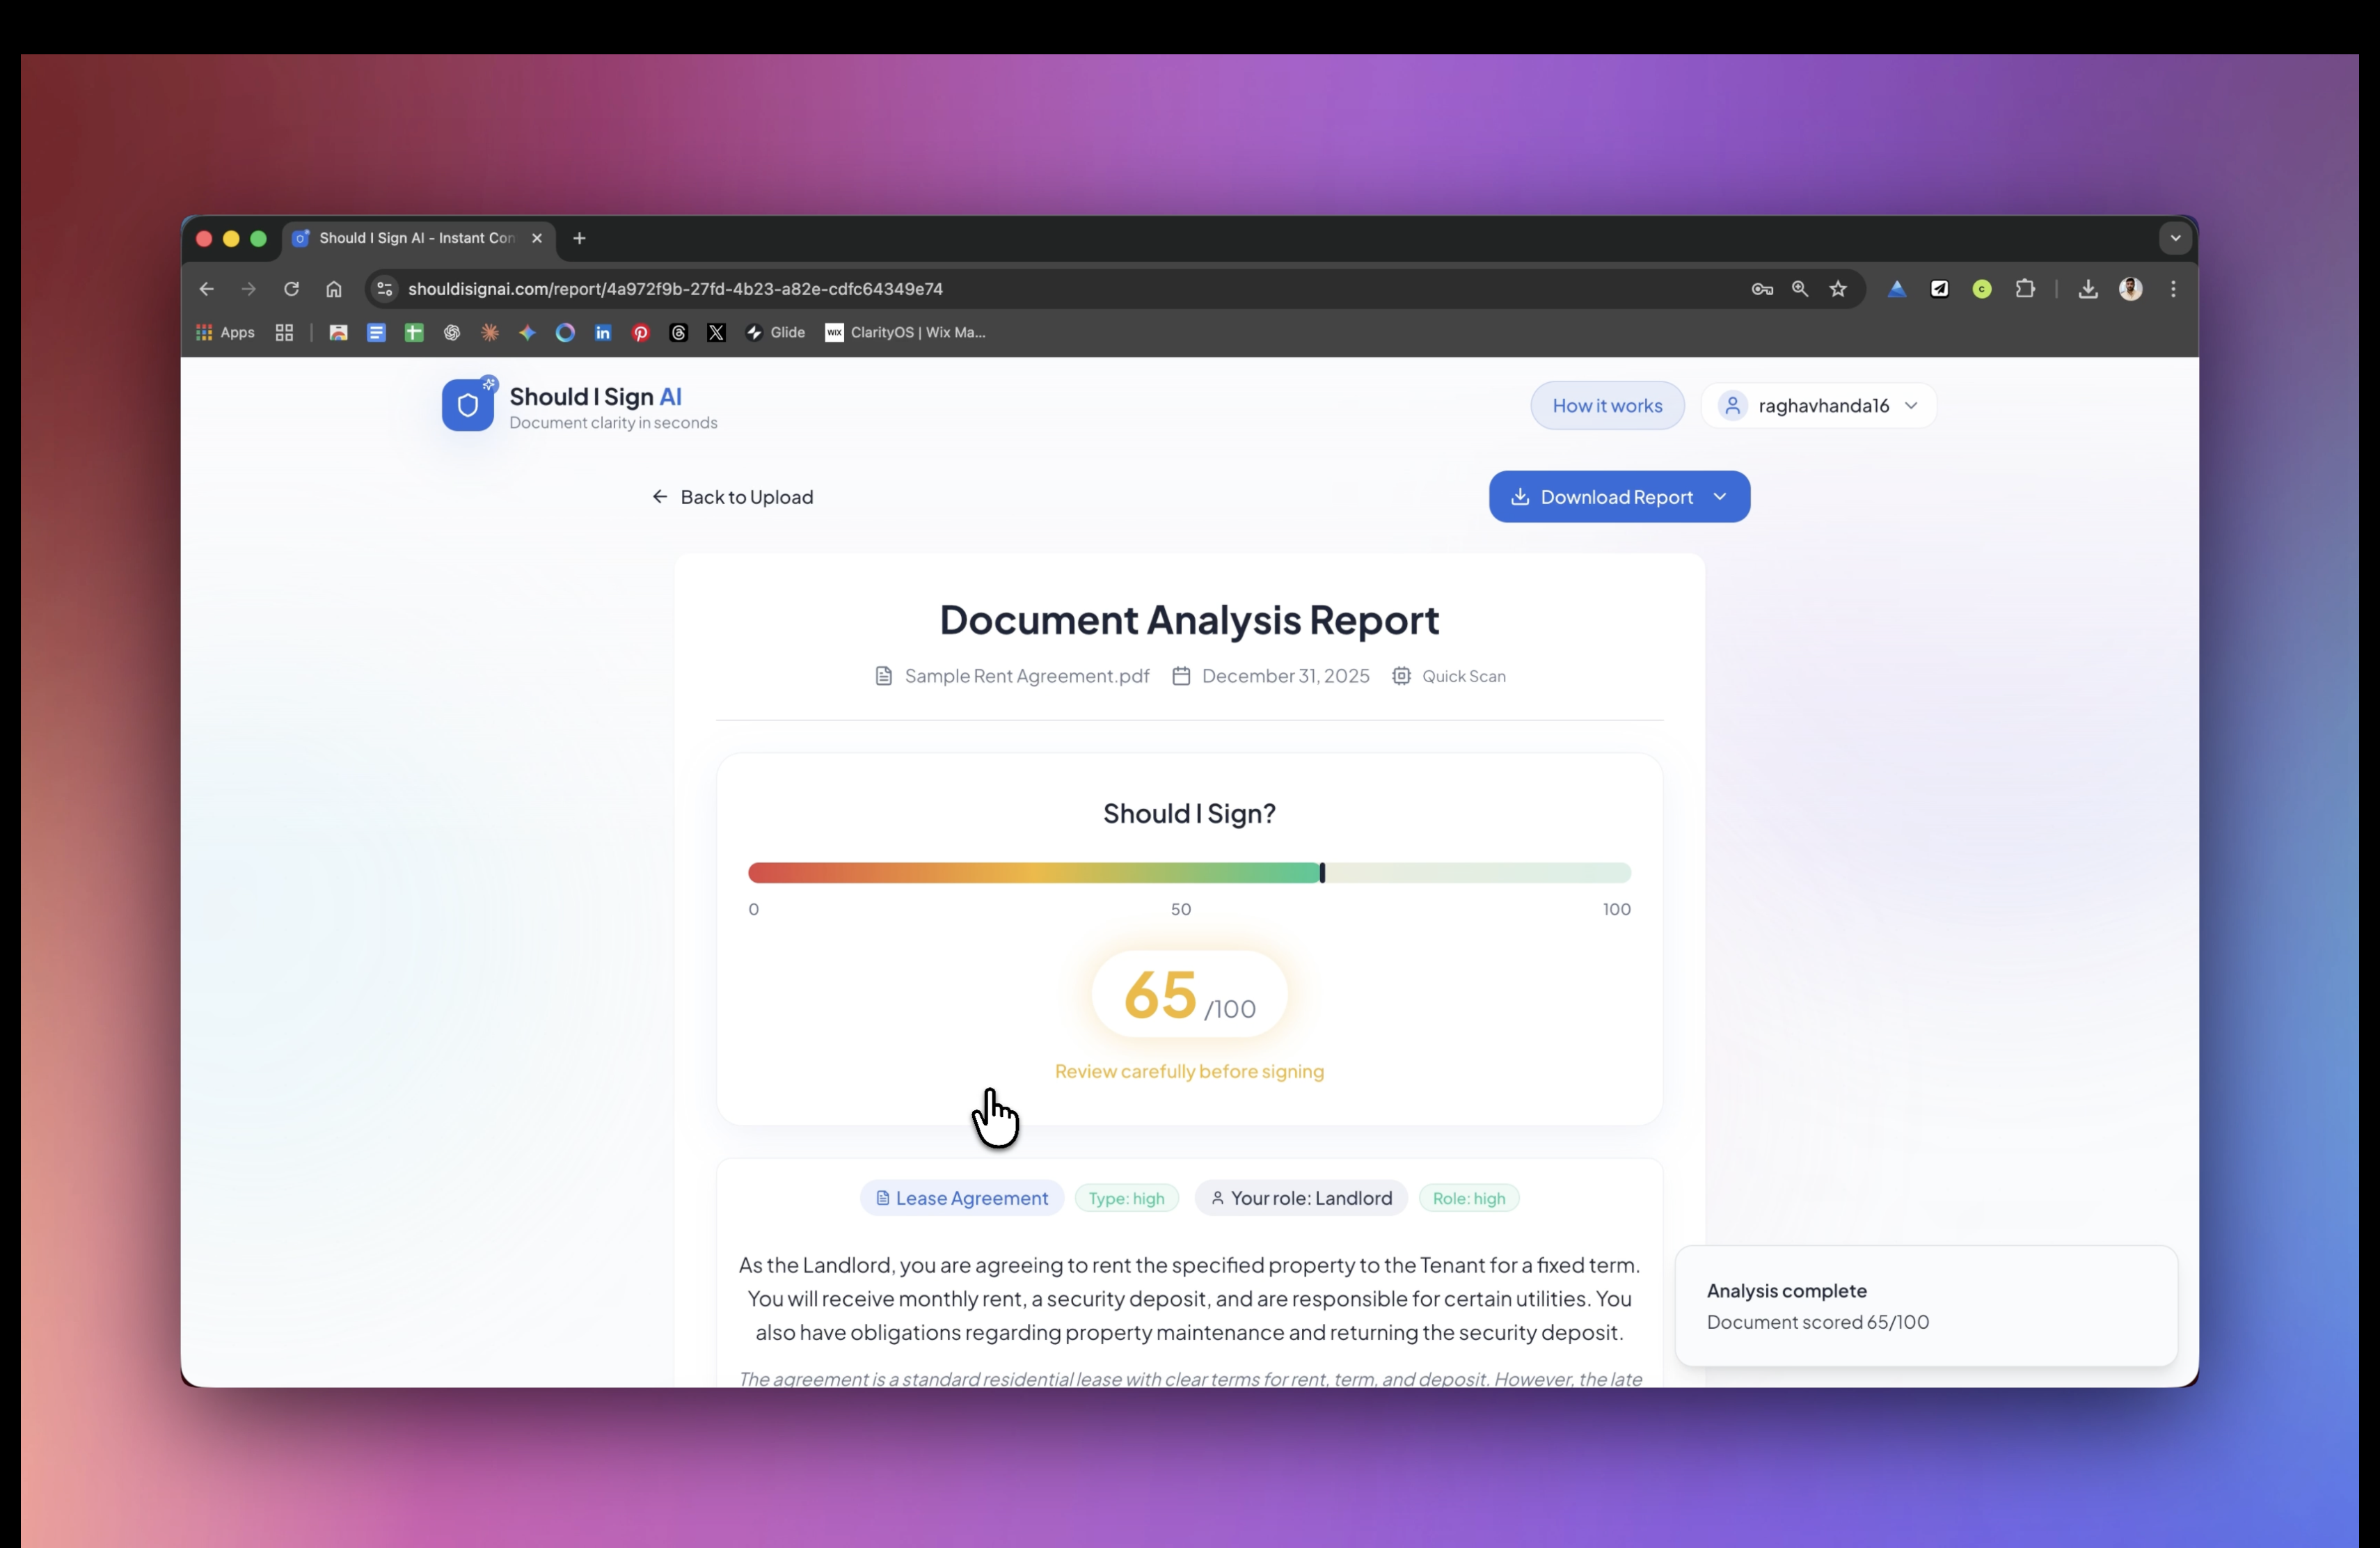Open a new browser tab

579,238
